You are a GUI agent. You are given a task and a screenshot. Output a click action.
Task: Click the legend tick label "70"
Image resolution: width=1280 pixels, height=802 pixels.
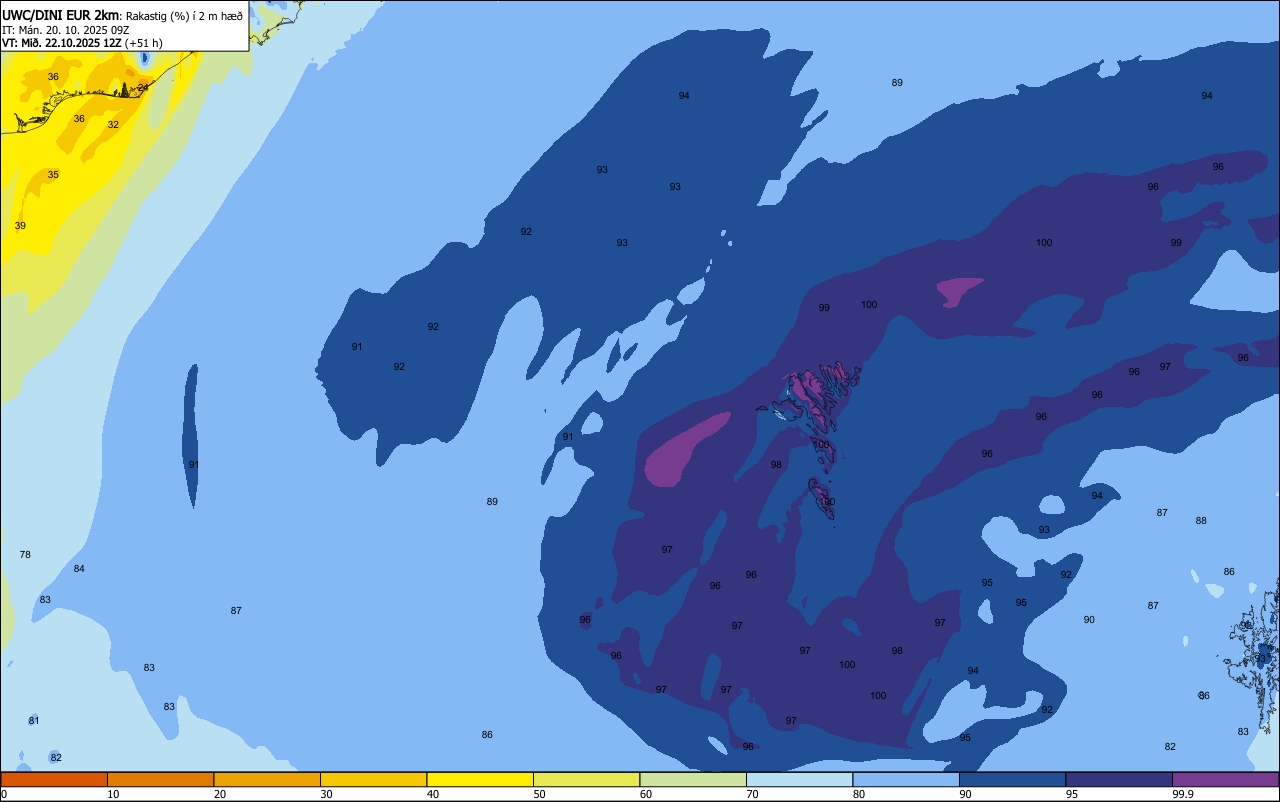(x=752, y=794)
